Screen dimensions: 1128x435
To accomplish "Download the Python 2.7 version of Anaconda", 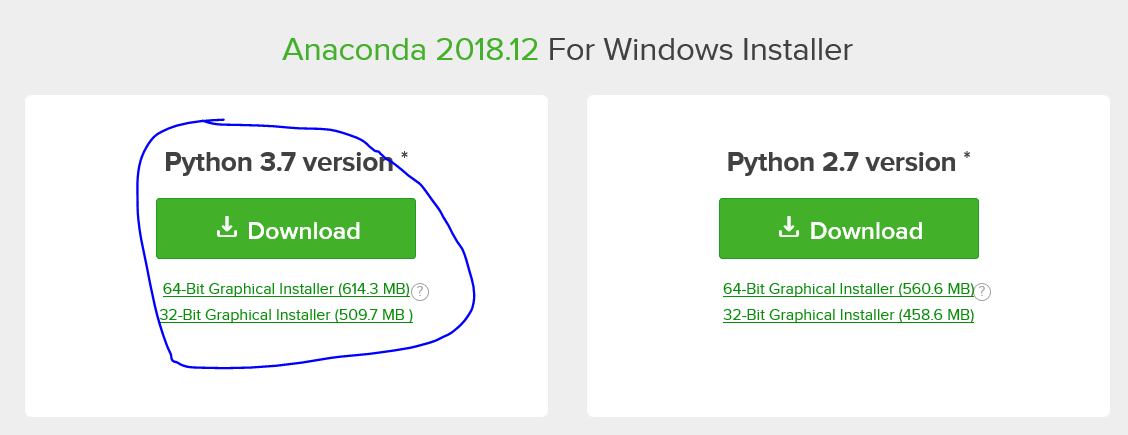I will click(x=849, y=229).
